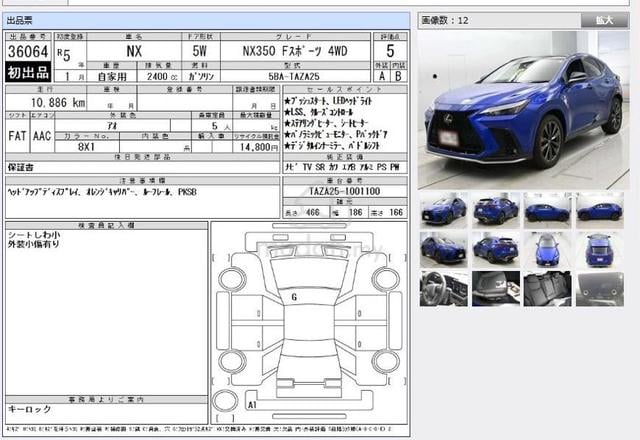The height and width of the screenshot is (440, 640).
Task: Click the デジタルインナーミラー sales point line
Action: click(x=332, y=145)
